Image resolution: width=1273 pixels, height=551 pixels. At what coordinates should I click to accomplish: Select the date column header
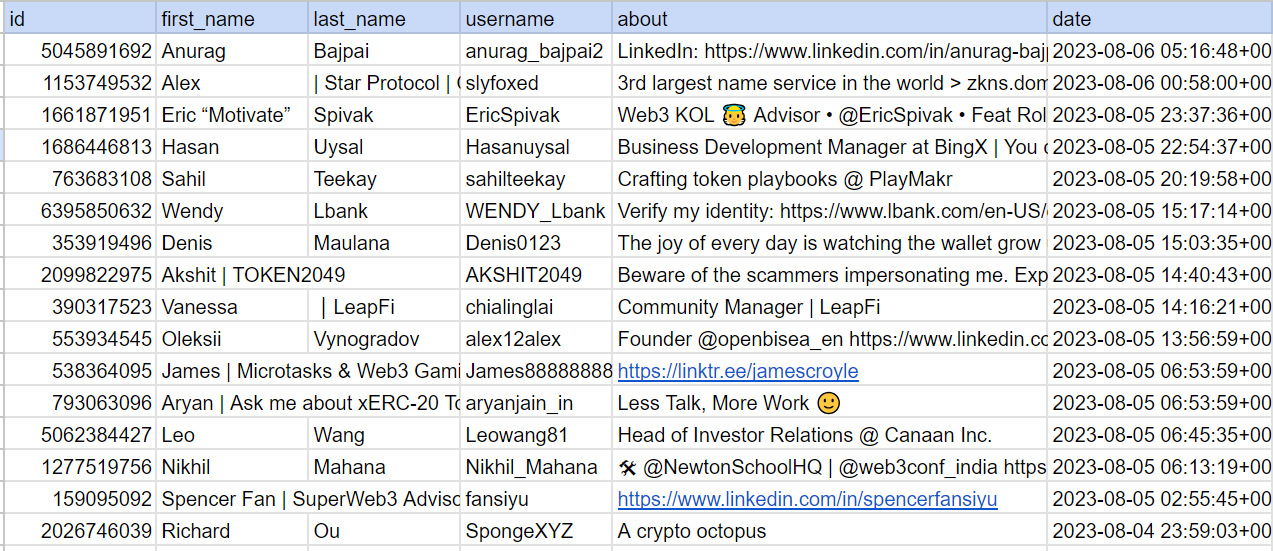1160,19
